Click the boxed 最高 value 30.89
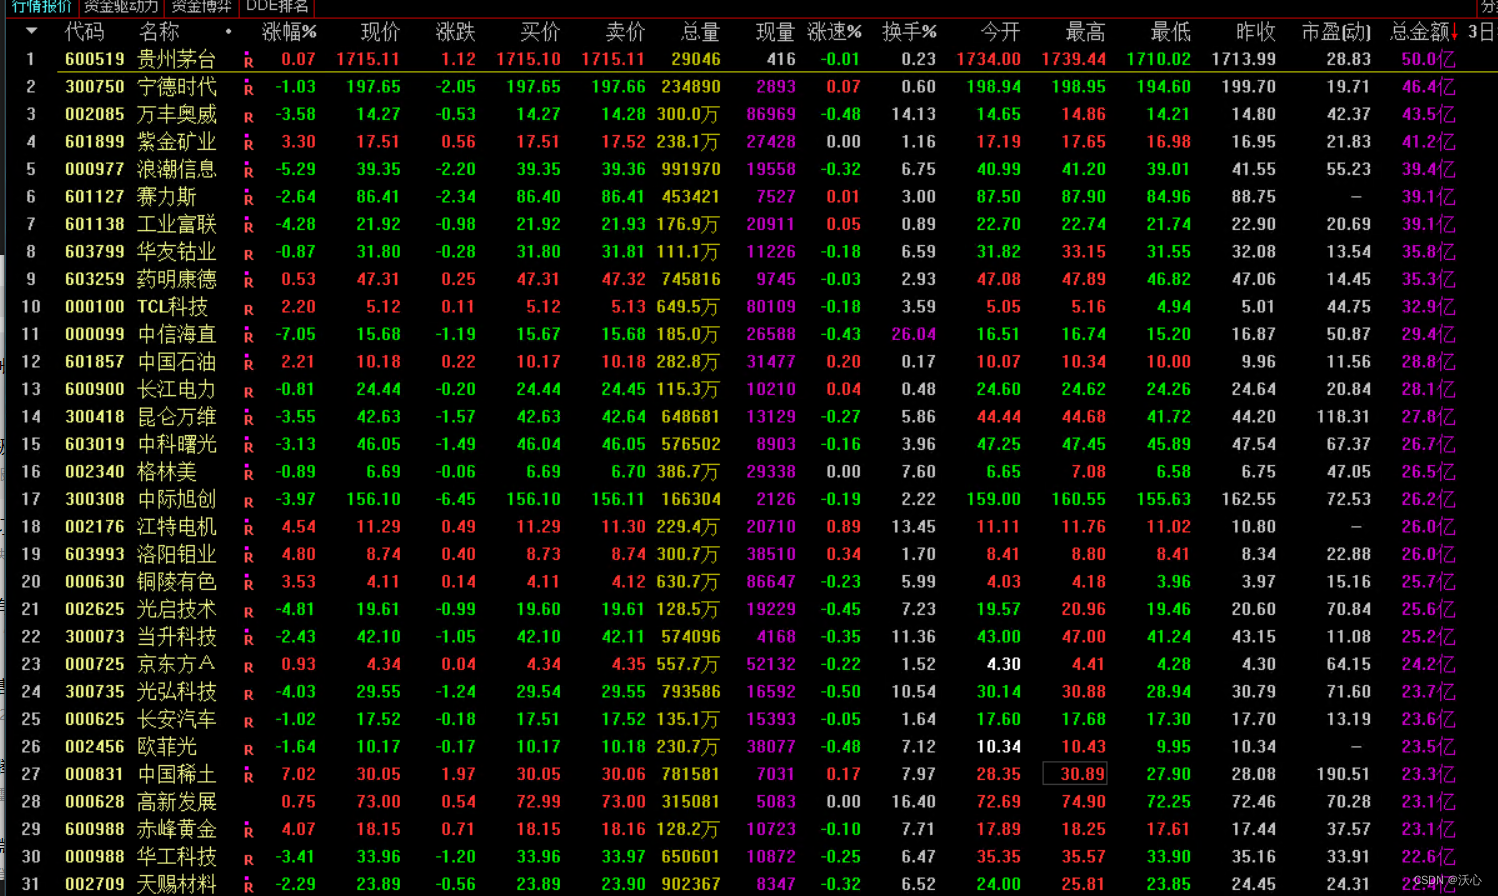 click(x=1075, y=774)
